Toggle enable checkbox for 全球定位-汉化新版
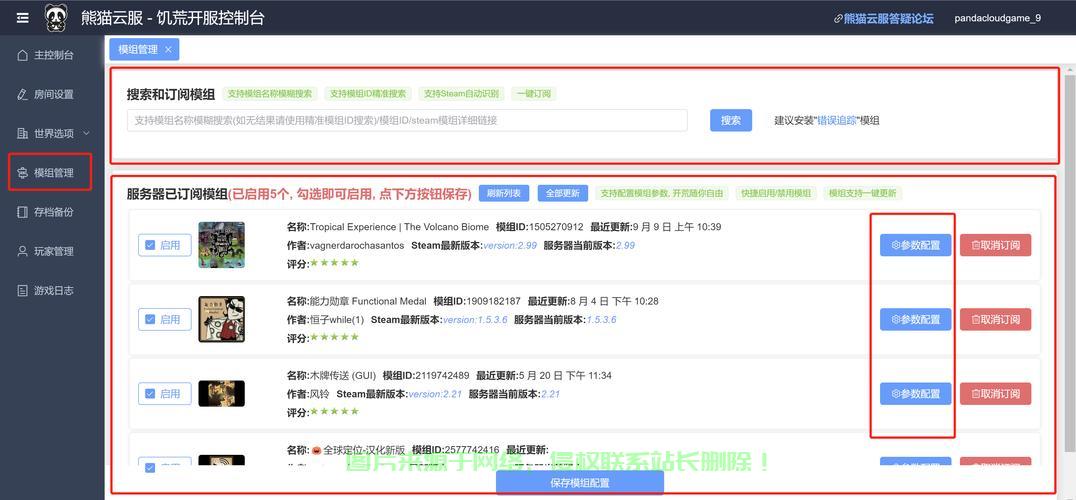The width and height of the screenshot is (1076, 500). click(x=150, y=467)
